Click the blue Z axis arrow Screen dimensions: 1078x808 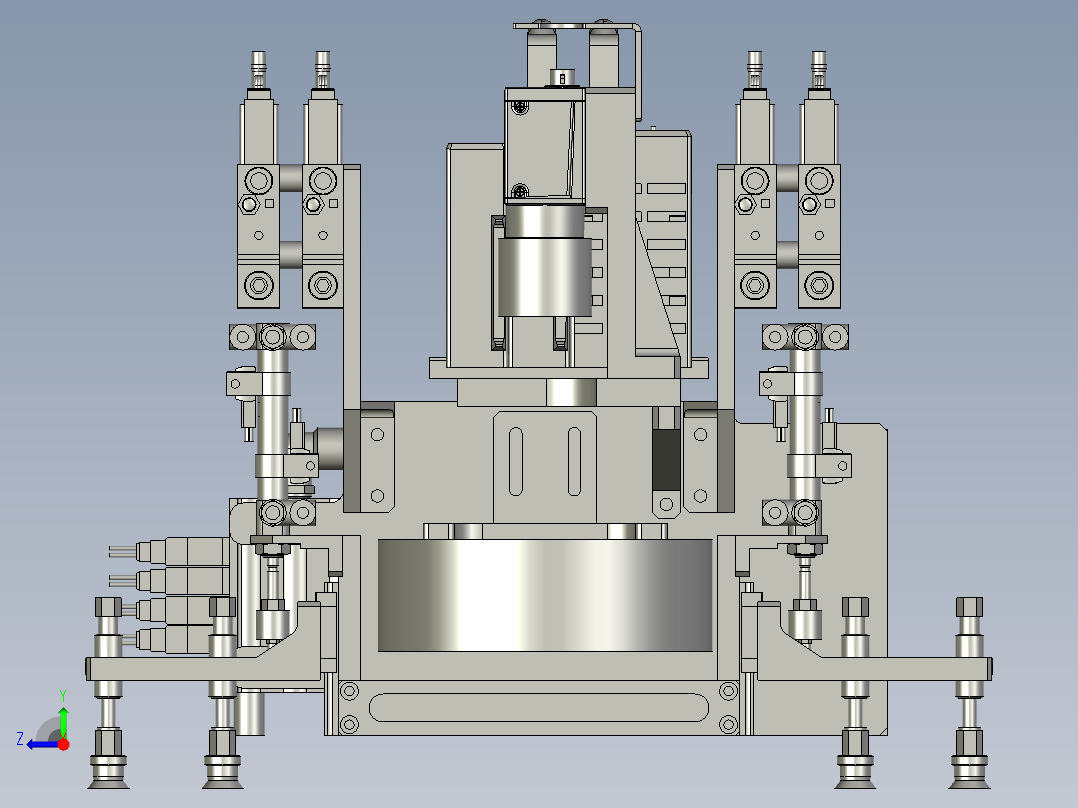point(43,745)
